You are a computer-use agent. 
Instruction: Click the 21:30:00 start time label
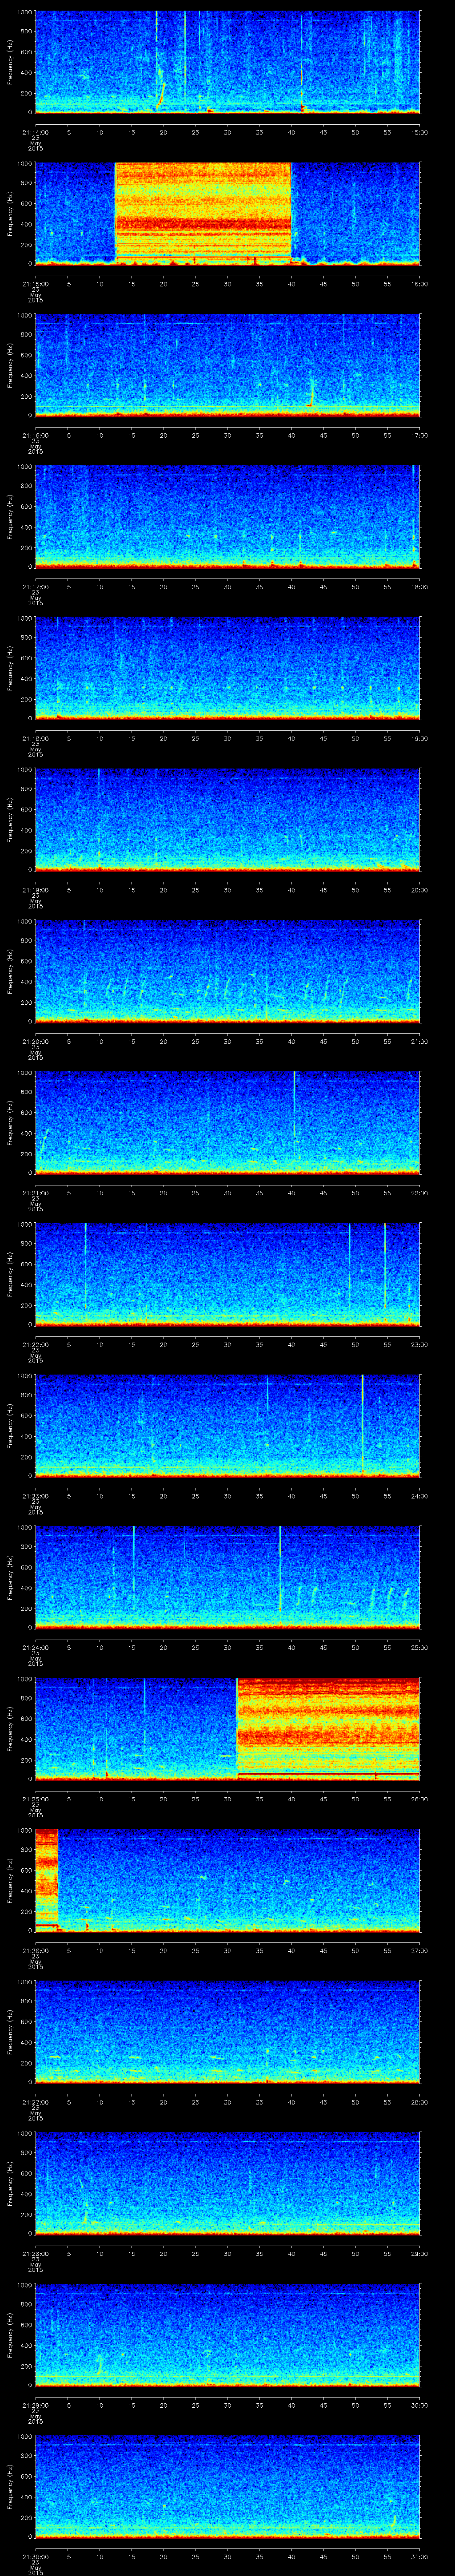(x=35, y=2558)
